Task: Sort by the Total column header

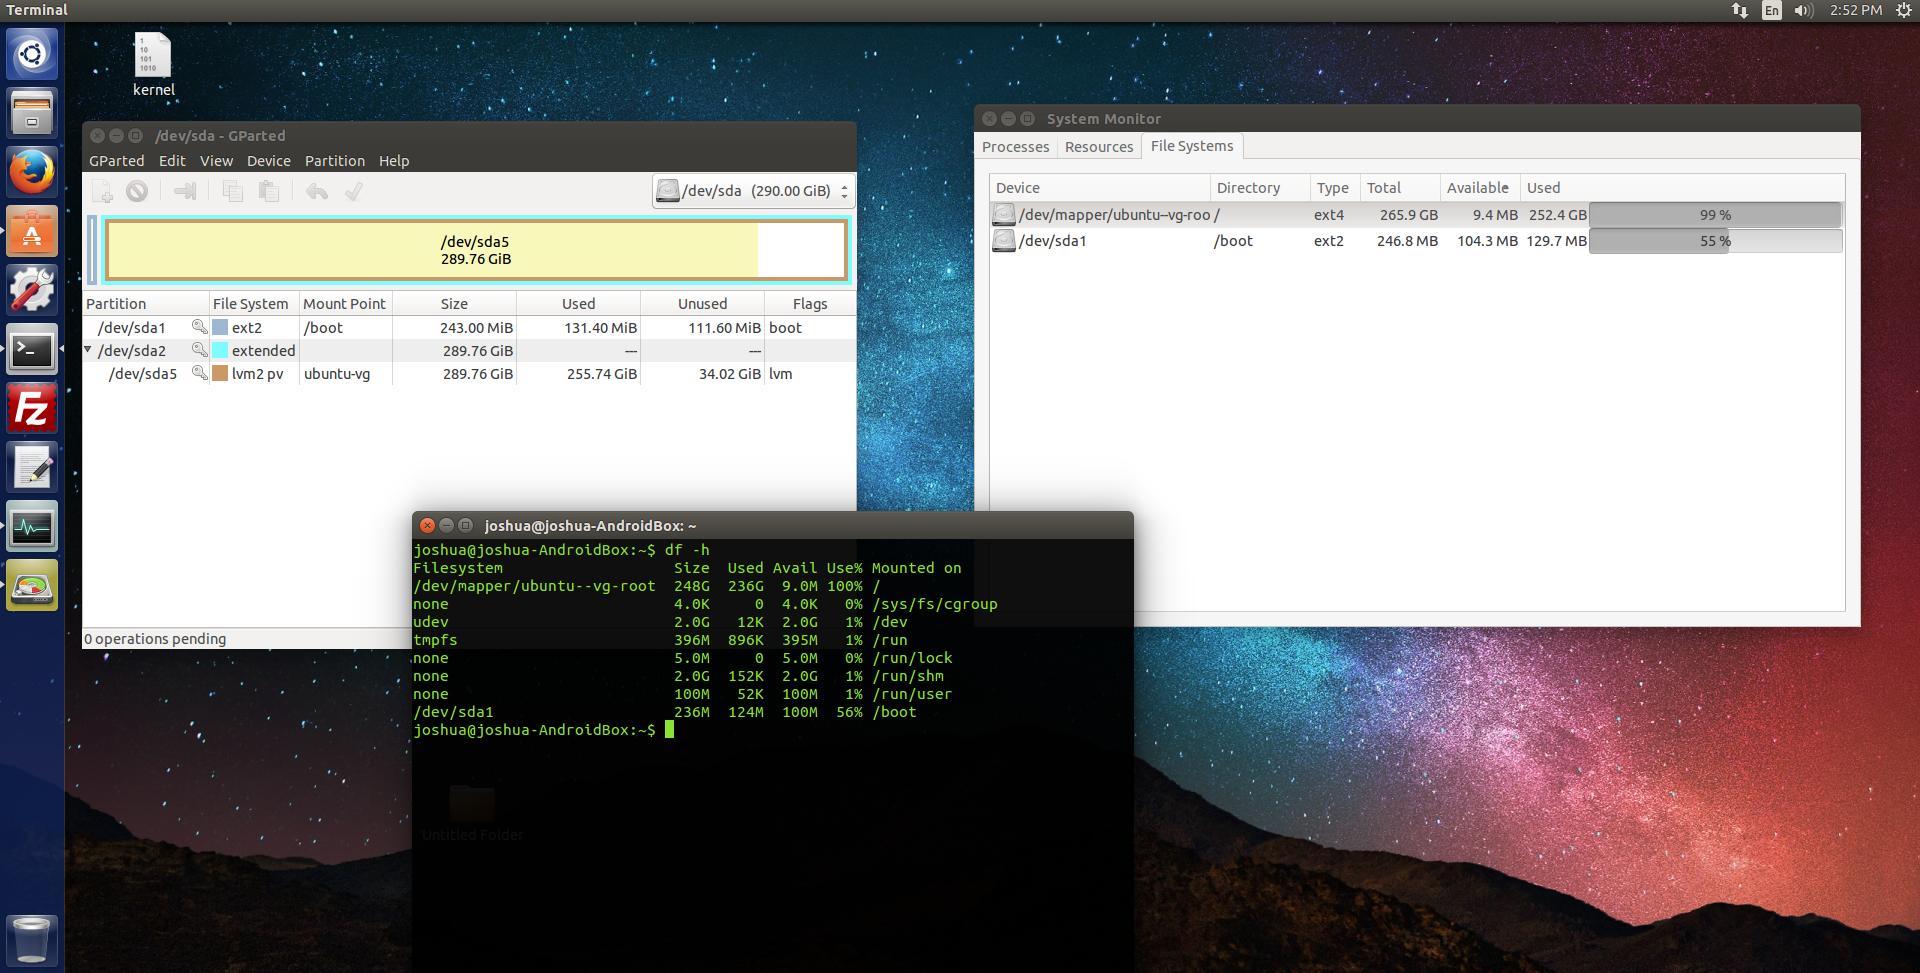Action: tap(1400, 188)
